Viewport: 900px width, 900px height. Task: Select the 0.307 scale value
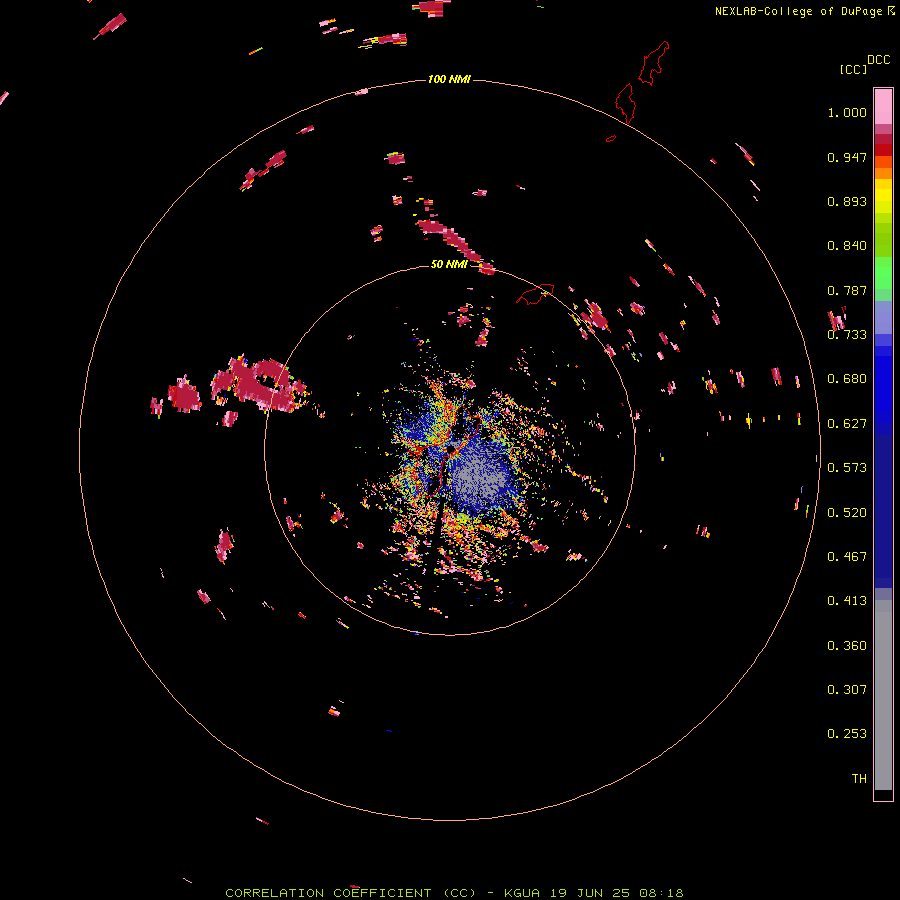[847, 690]
